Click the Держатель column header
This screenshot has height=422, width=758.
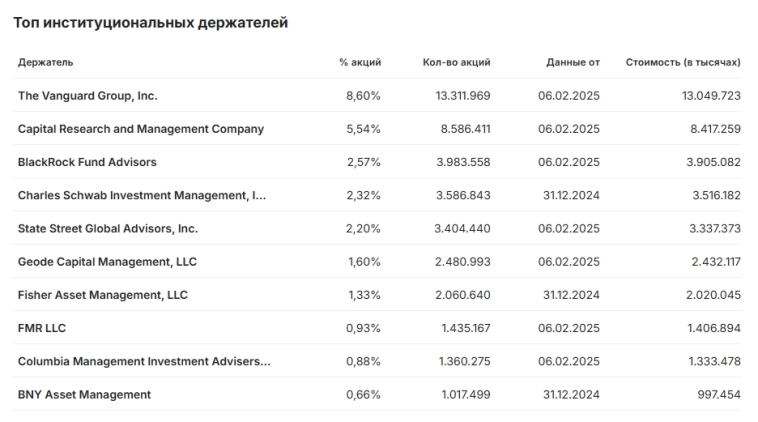point(46,62)
